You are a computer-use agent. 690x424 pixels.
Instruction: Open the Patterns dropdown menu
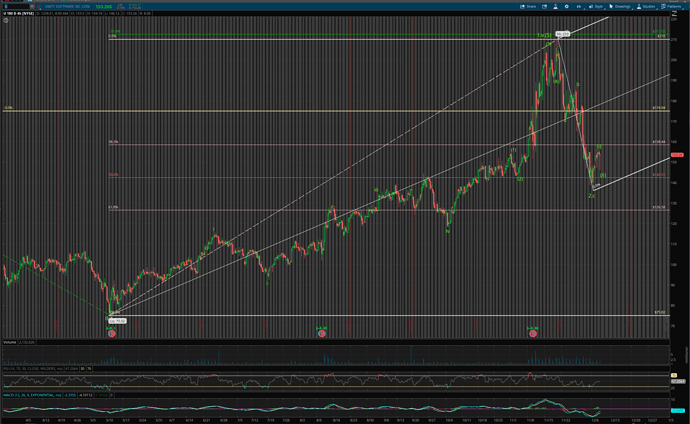pyautogui.click(x=671, y=7)
